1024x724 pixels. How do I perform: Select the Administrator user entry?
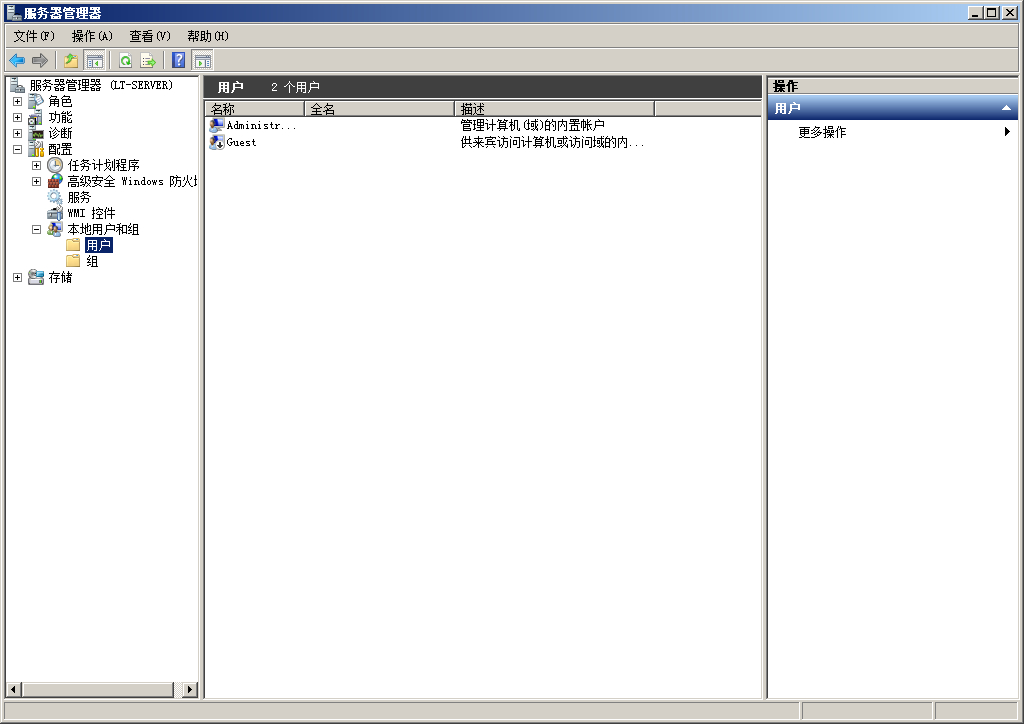pos(260,126)
